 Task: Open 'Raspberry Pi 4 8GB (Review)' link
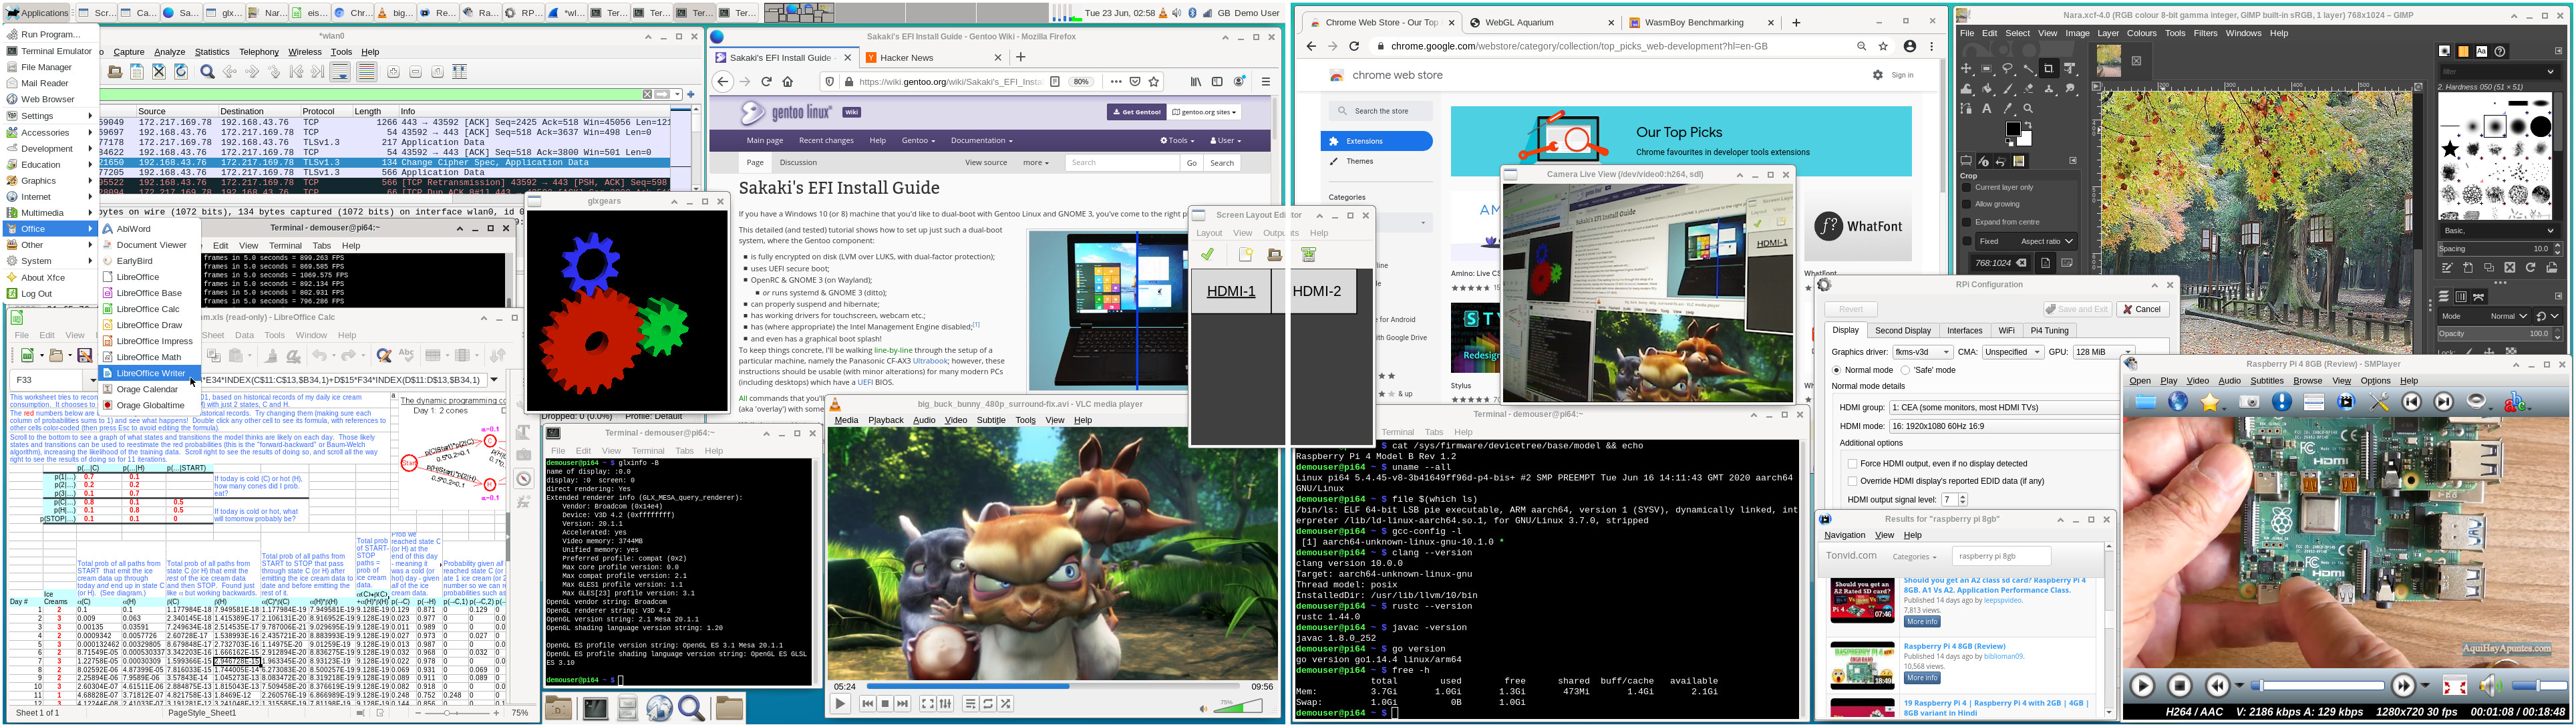[x=1954, y=646]
